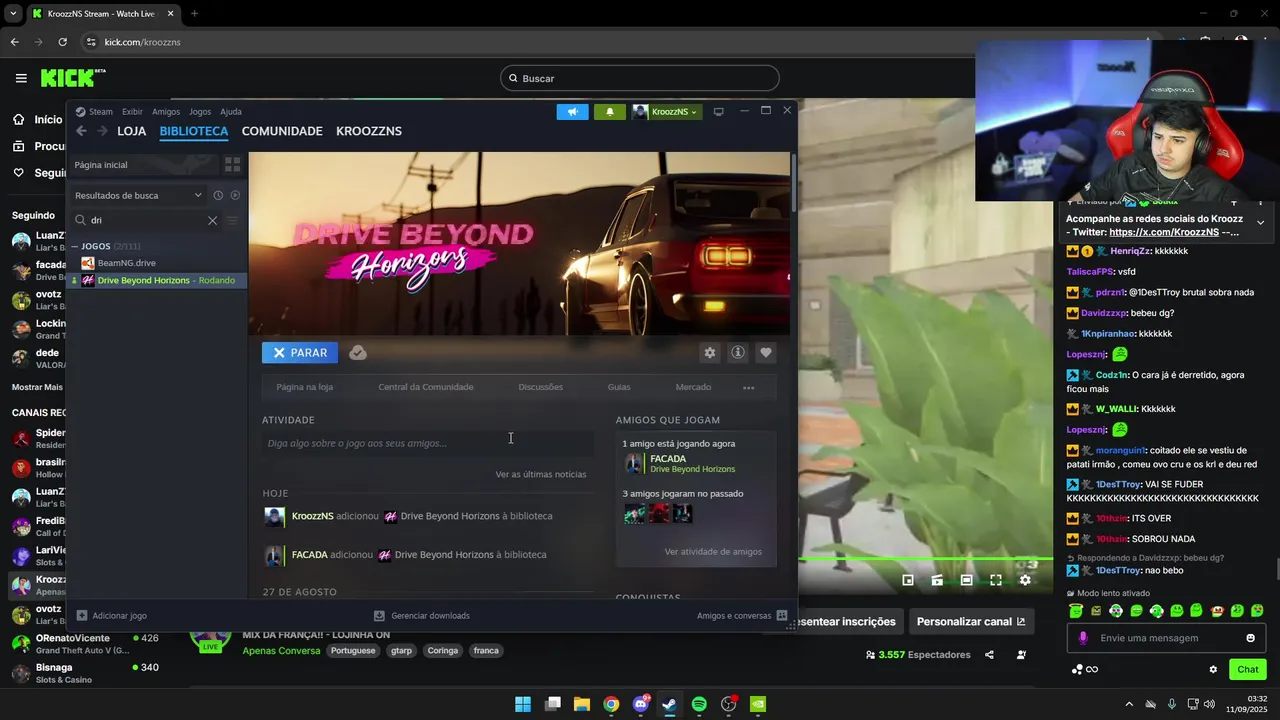Open Kick hamburger sidebar menu
Screen dimensions: 1280x720
[21, 78]
